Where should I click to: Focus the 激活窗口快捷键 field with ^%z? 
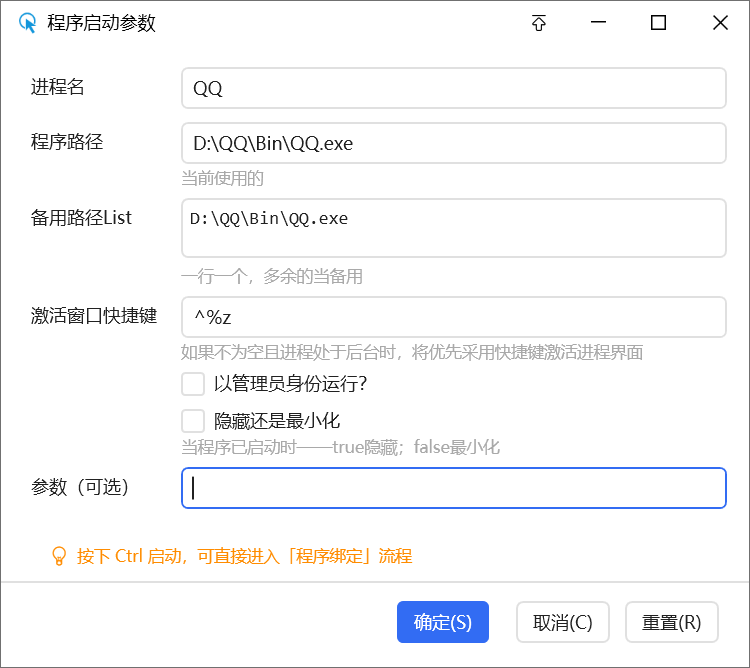(454, 317)
